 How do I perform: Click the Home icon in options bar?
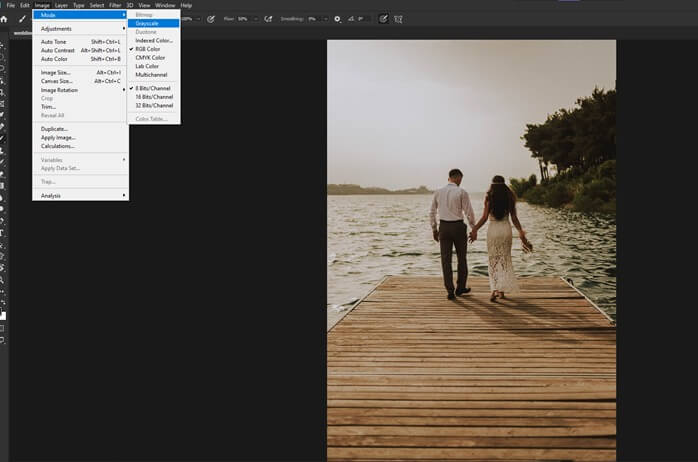point(4,18)
